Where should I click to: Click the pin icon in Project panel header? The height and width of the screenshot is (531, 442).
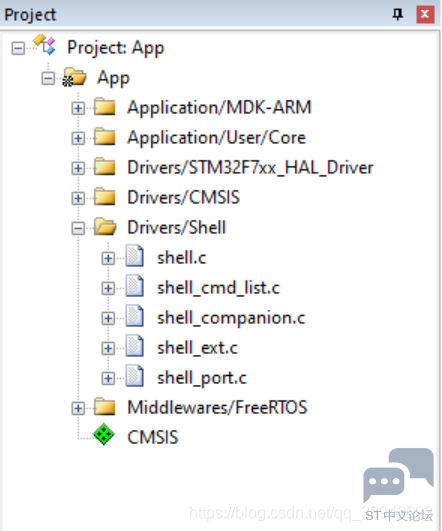(x=398, y=15)
